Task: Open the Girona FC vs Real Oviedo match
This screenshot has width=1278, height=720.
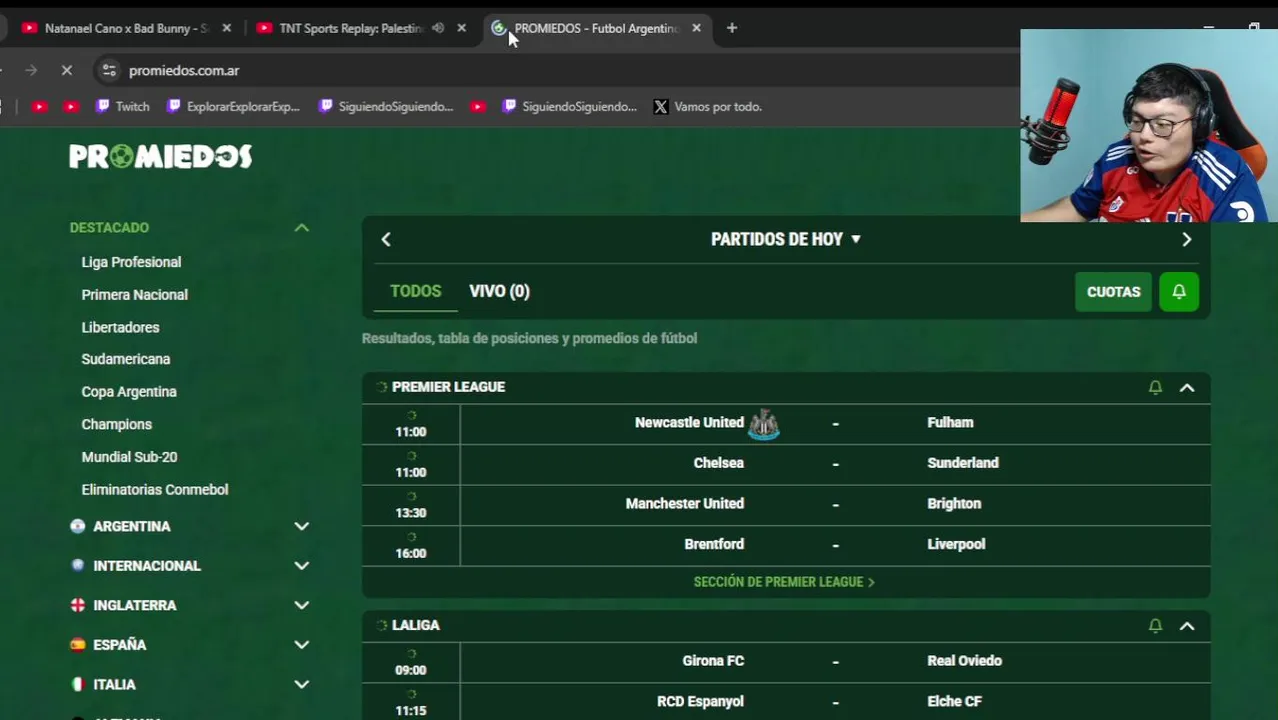Action: coord(786,661)
